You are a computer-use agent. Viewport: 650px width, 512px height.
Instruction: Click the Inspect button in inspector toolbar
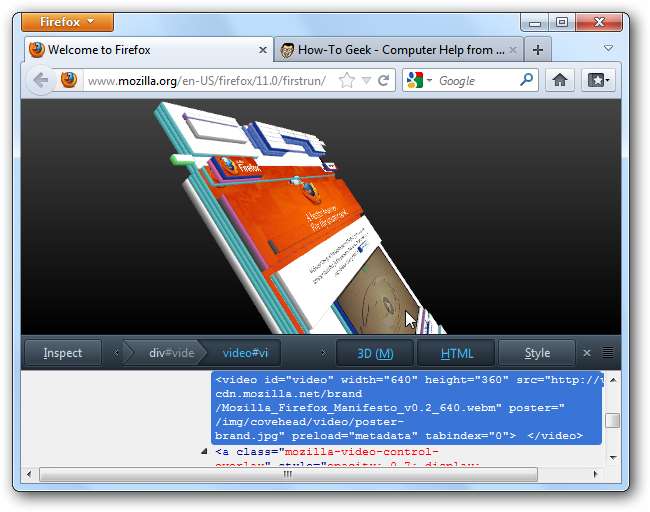[63, 353]
